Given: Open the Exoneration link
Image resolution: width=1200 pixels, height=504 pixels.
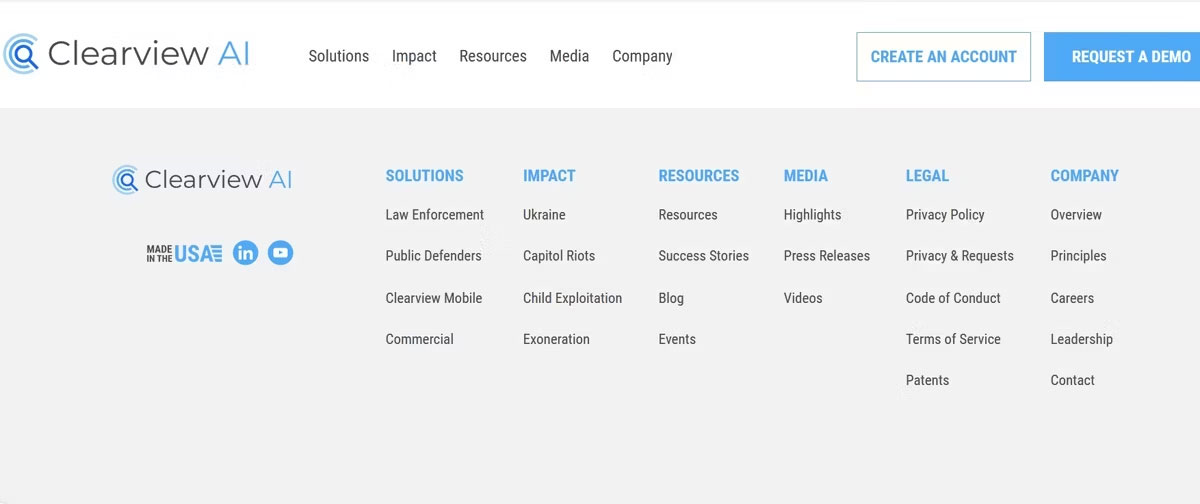Looking at the screenshot, I should click(x=557, y=339).
